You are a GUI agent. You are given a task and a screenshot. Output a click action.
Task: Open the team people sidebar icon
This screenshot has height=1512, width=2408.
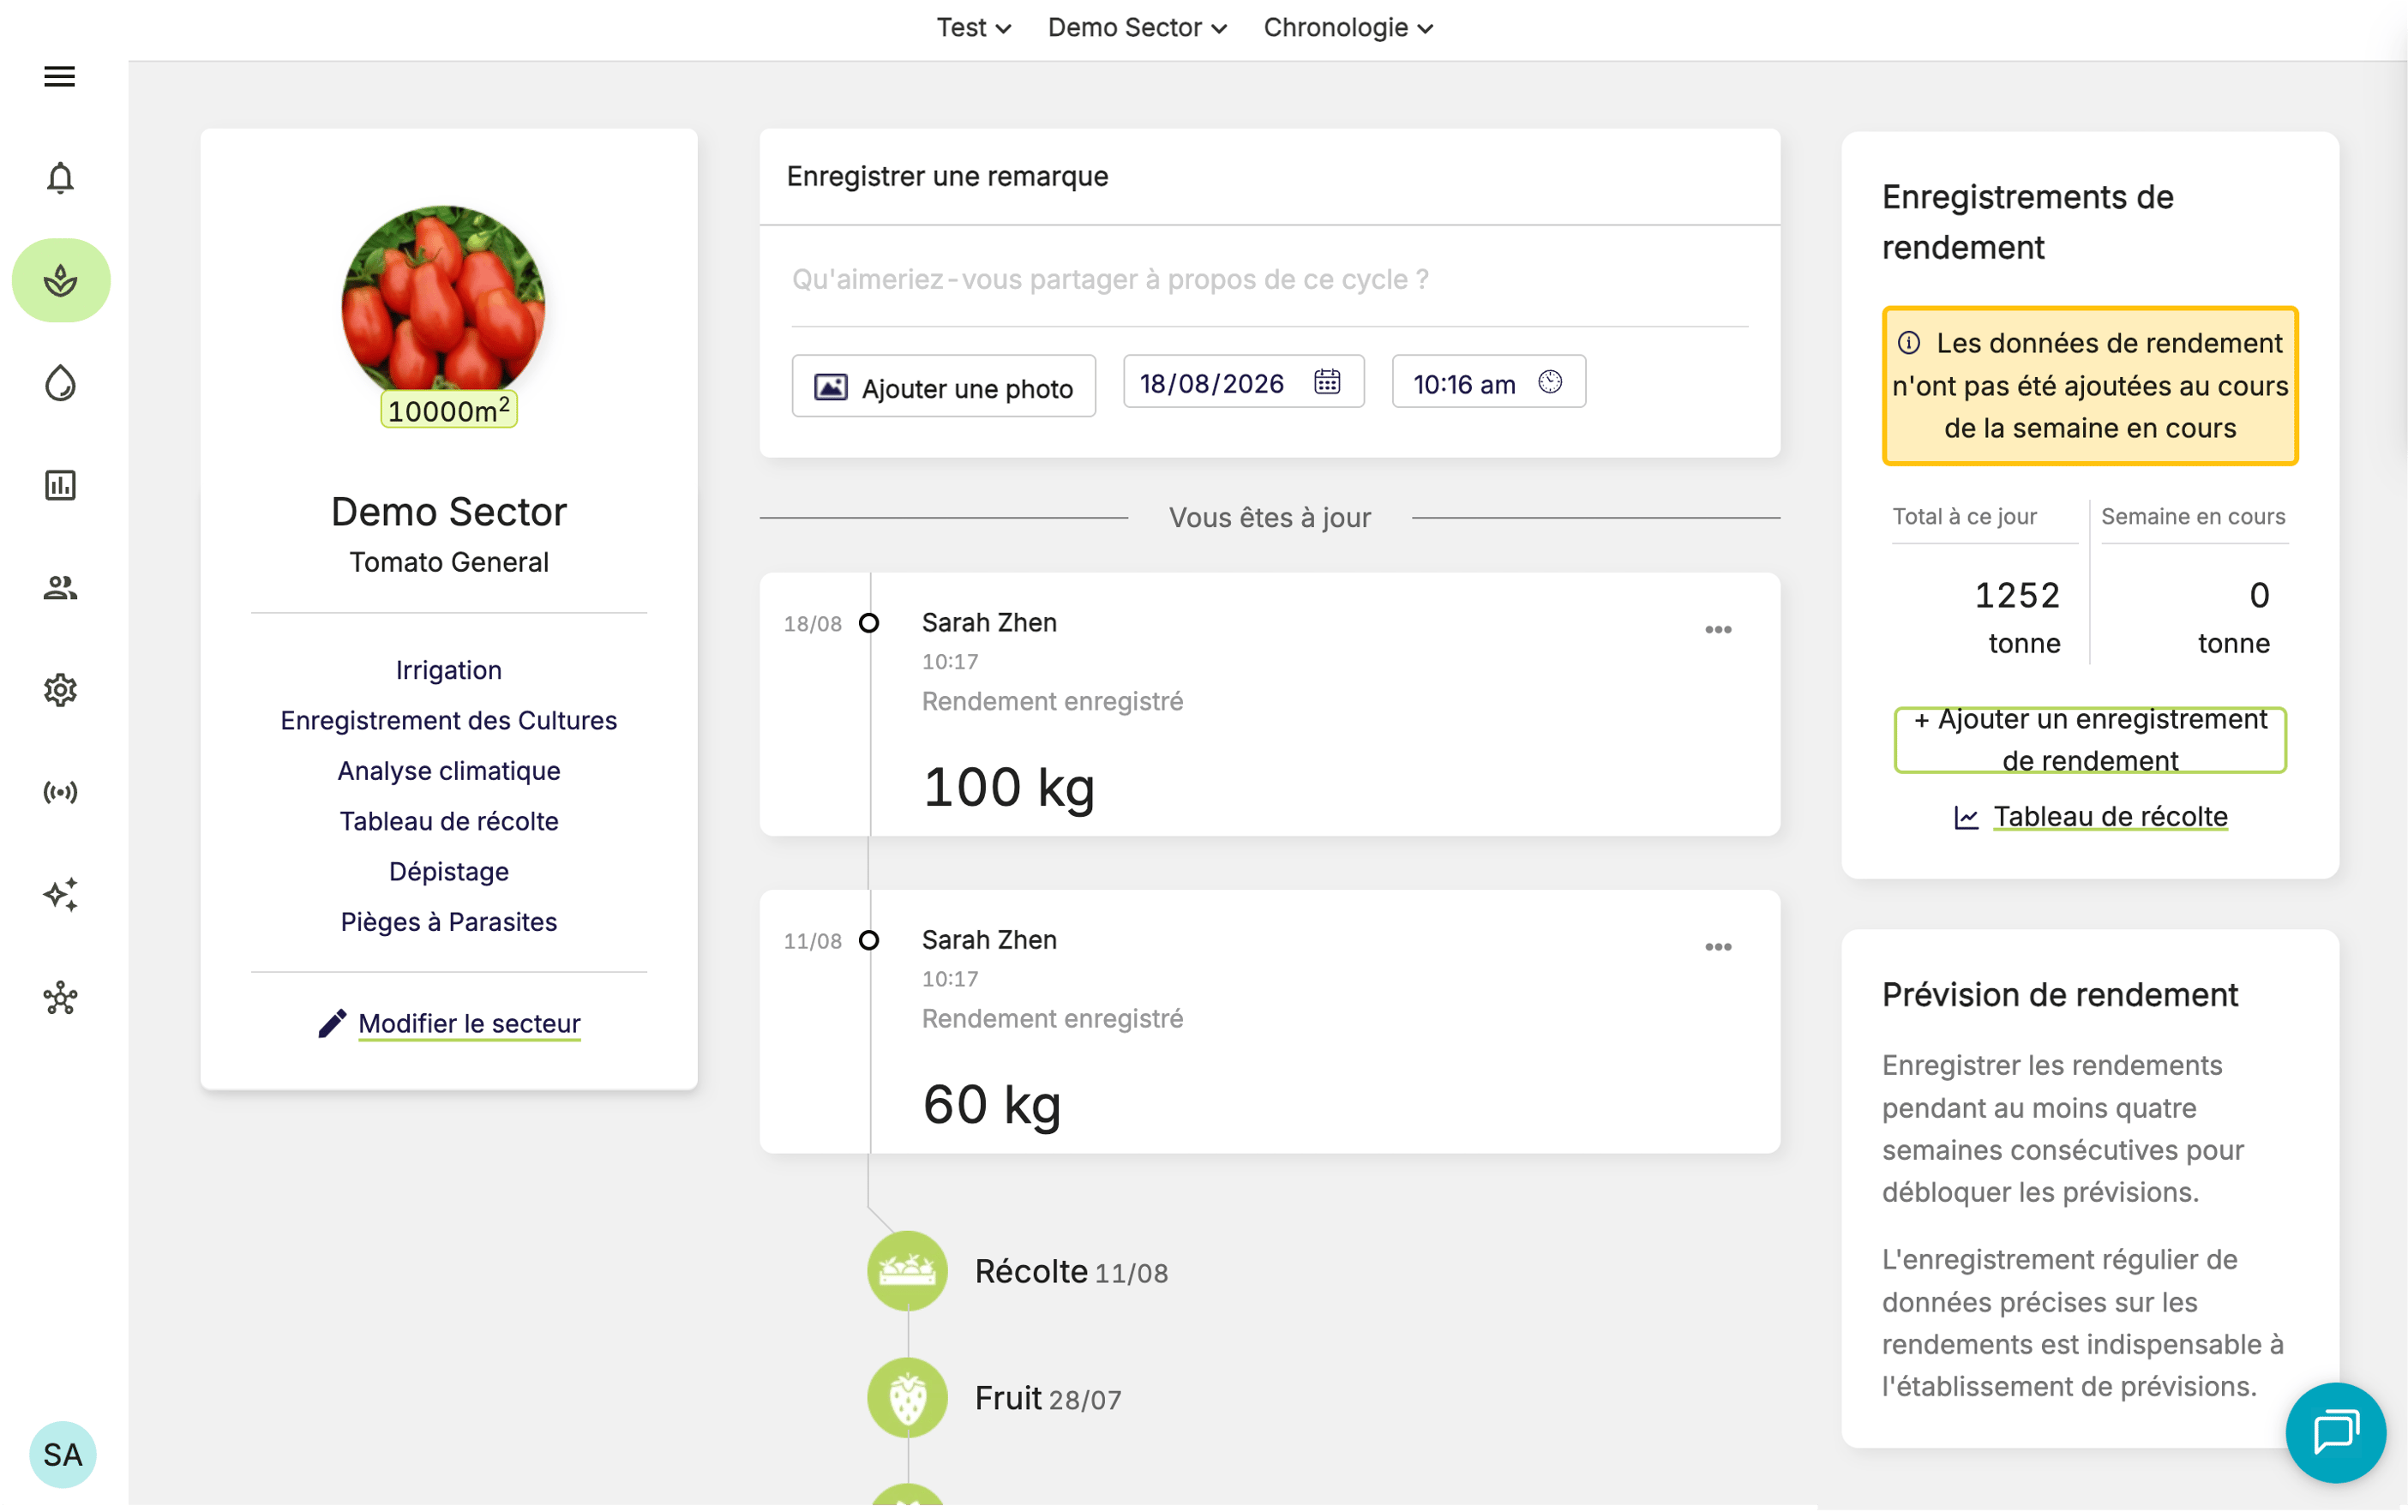click(60, 588)
